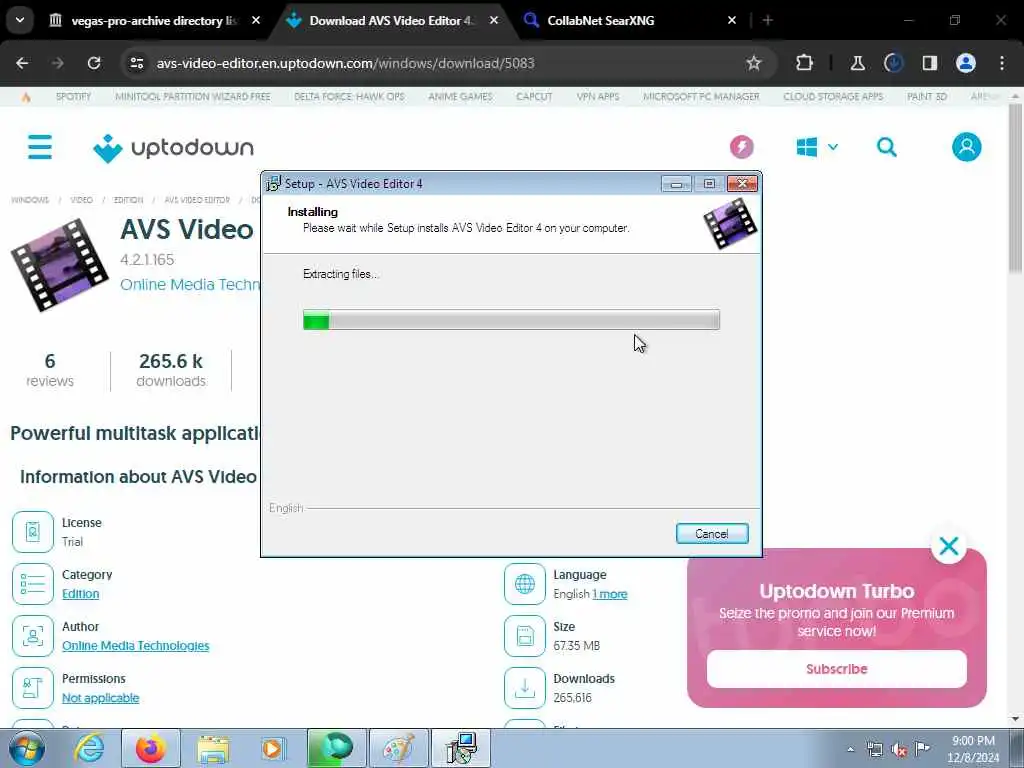Viewport: 1024px width, 768px height.
Task: Open the MICROSOFT PC MANAGER link
Action: (701, 96)
